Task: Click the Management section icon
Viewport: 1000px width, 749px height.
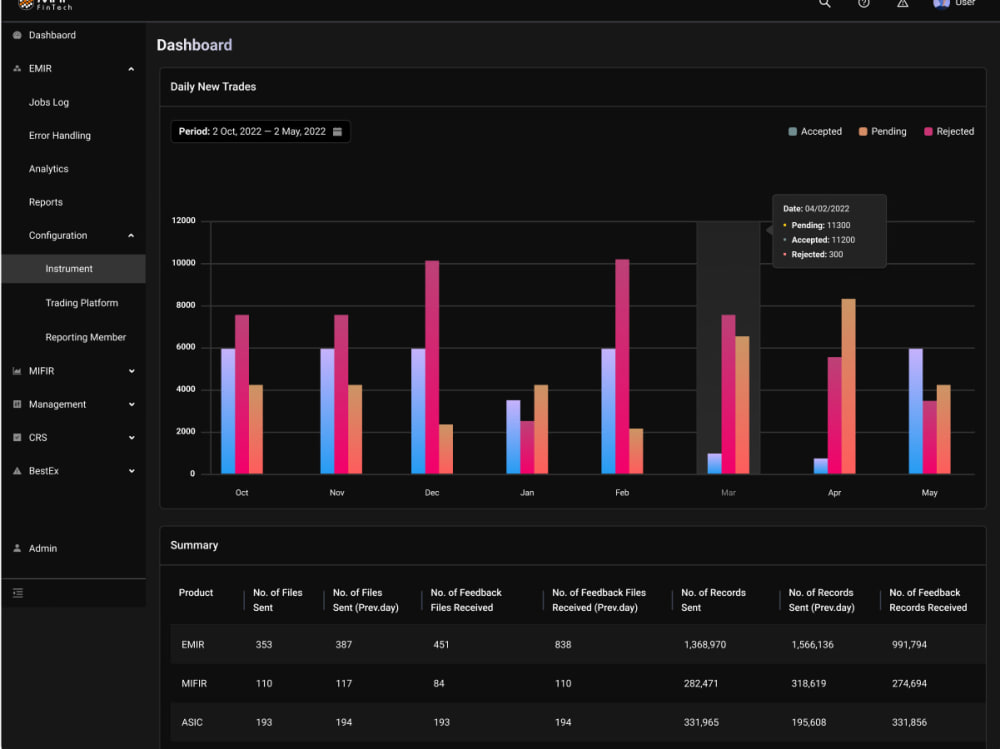Action: (17, 404)
